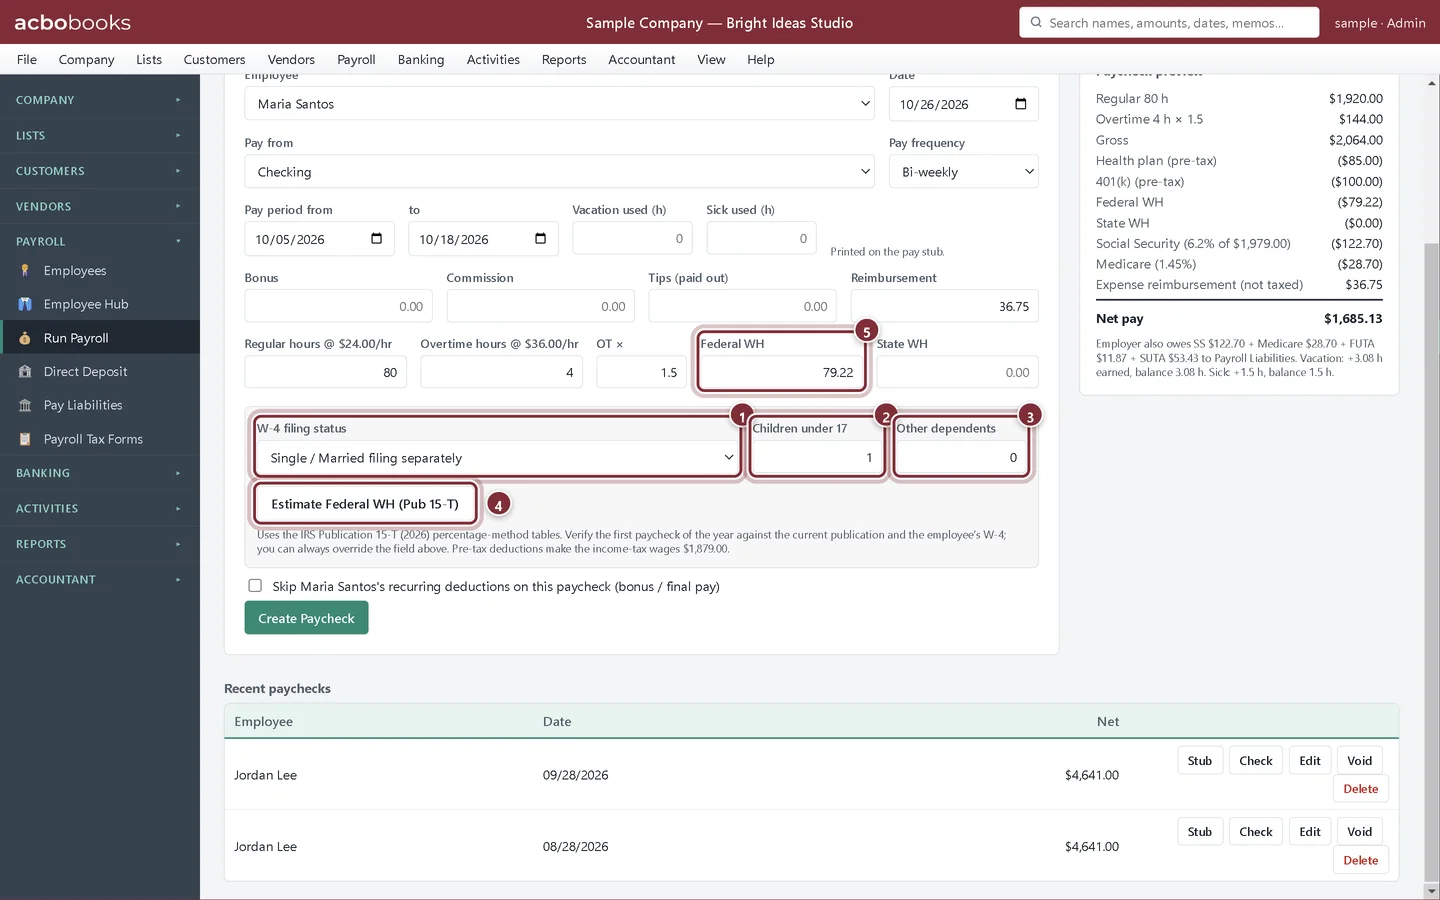Click the Bonus amount field
Screen dimensions: 1440x900
(338, 306)
